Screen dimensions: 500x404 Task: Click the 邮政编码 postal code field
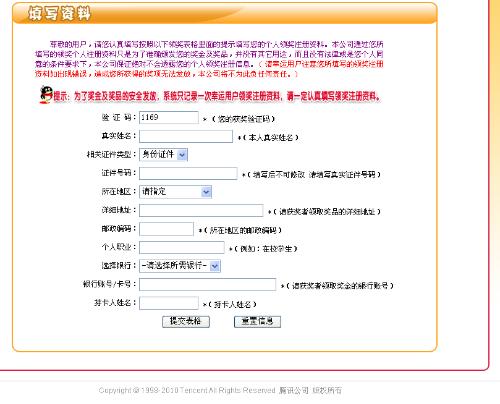(166, 229)
